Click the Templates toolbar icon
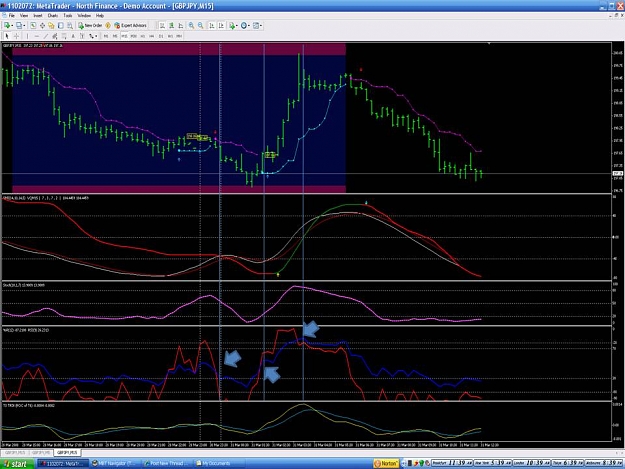 [256, 26]
